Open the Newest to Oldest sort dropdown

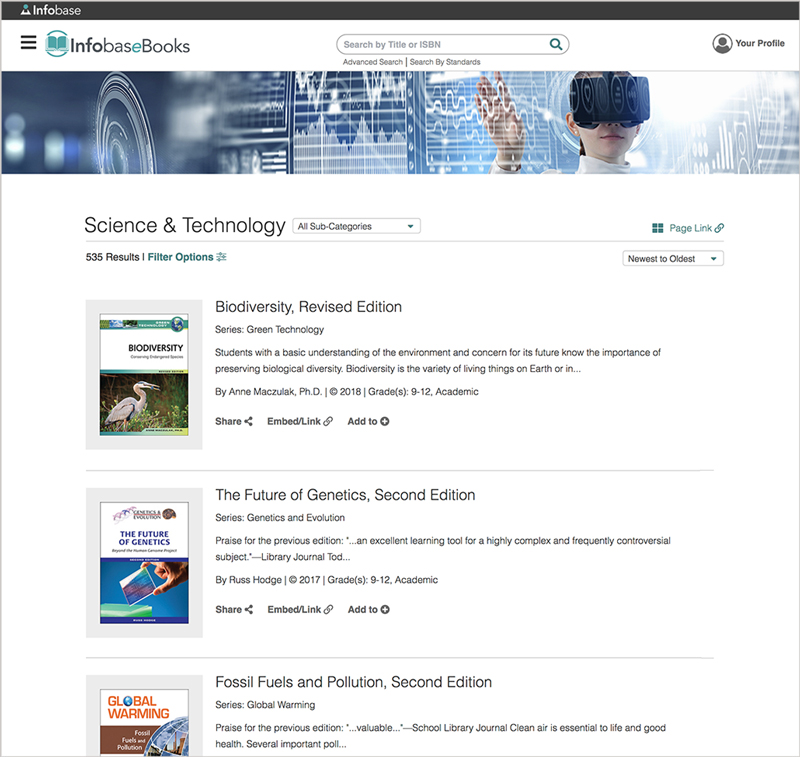click(x=672, y=259)
